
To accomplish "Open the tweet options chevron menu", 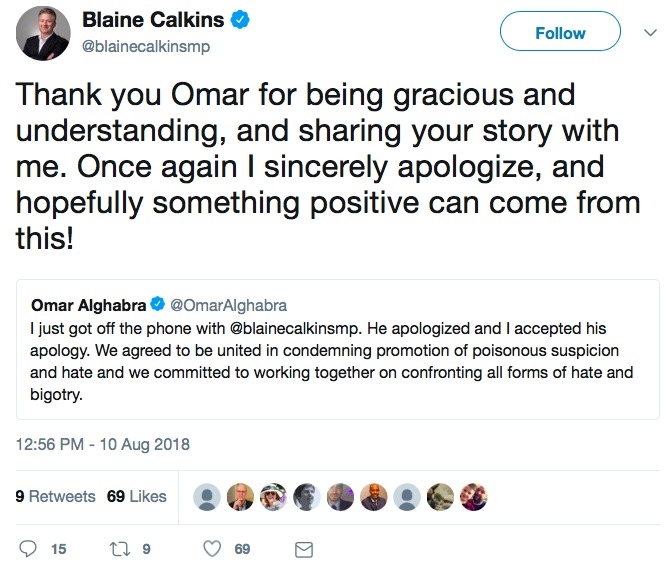I will tap(650, 33).
